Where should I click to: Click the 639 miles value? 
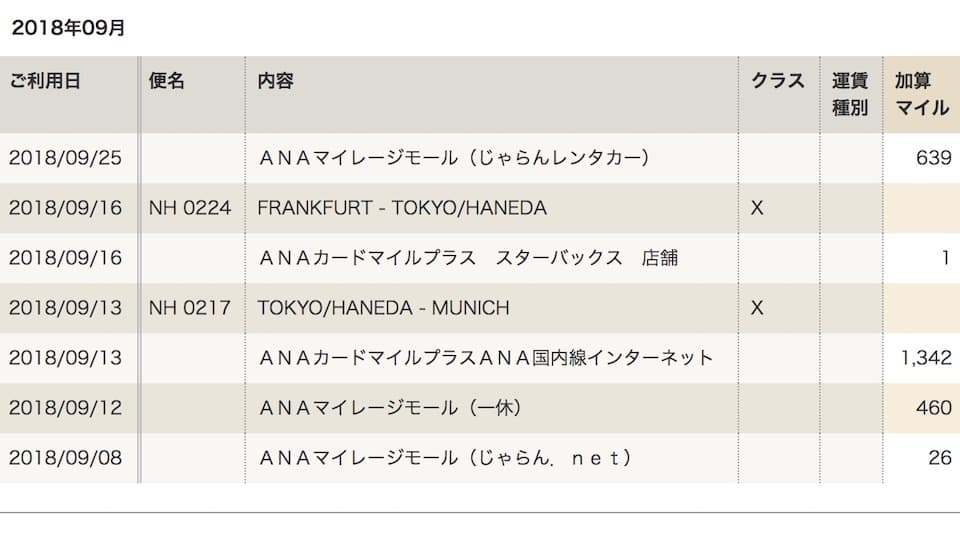(x=934, y=158)
